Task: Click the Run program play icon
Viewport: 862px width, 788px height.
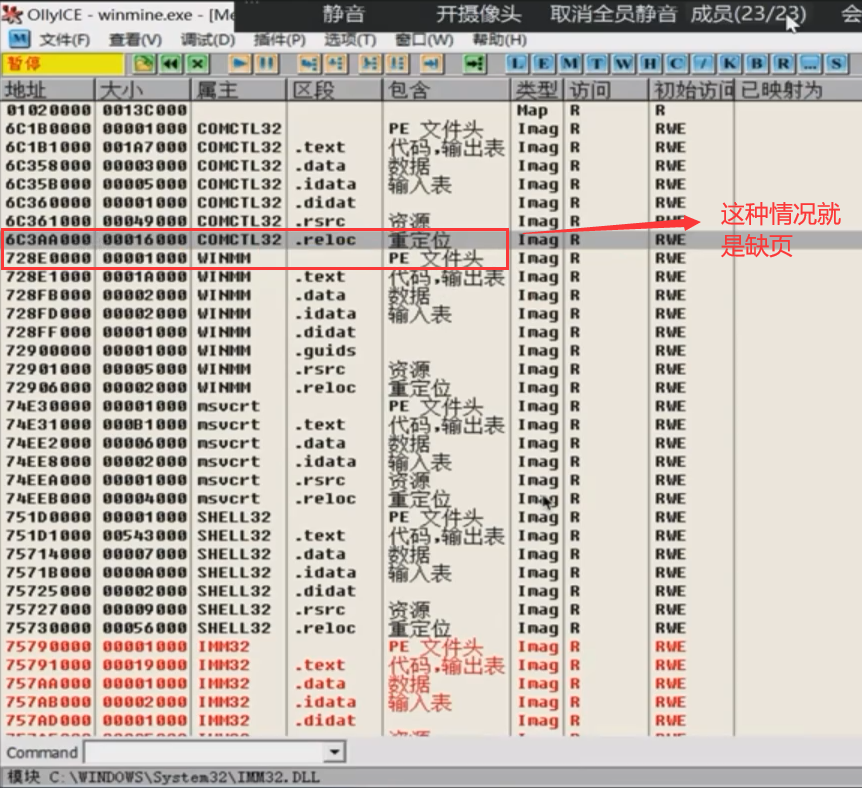Action: click(240, 64)
